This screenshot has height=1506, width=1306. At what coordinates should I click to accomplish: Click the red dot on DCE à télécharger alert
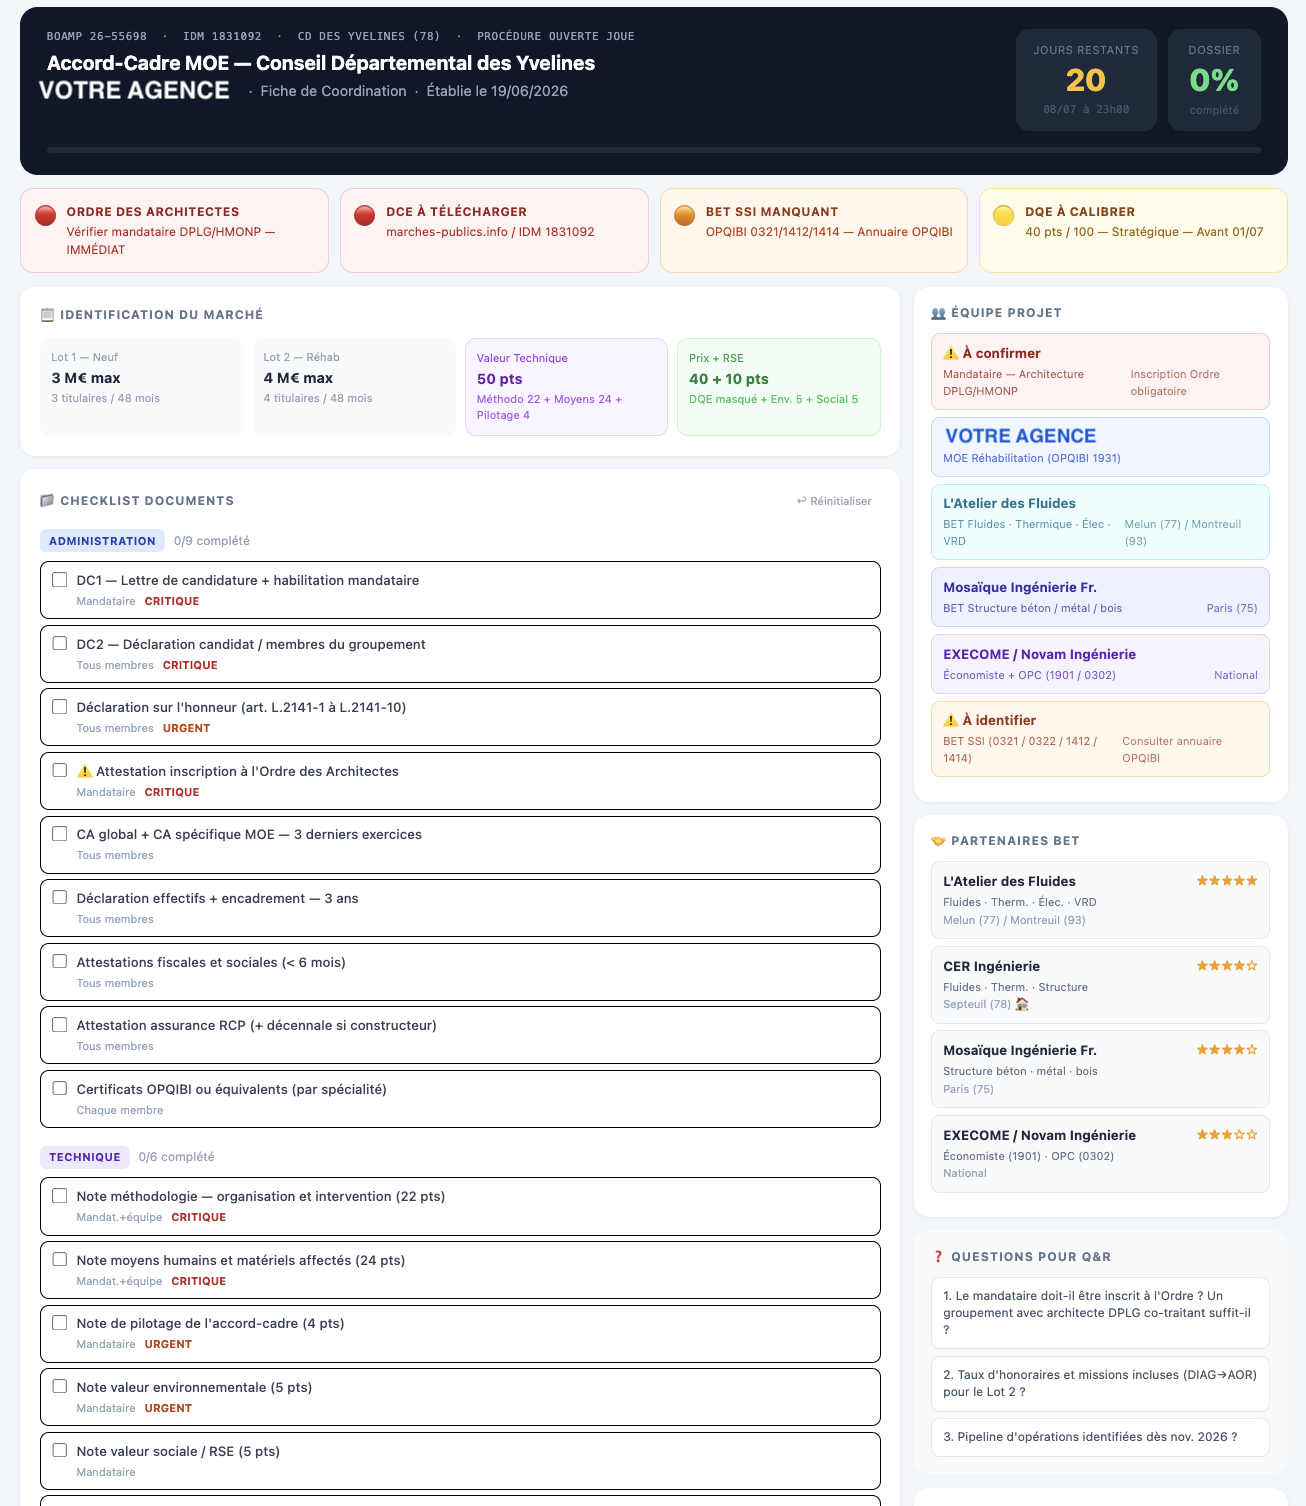coord(365,215)
